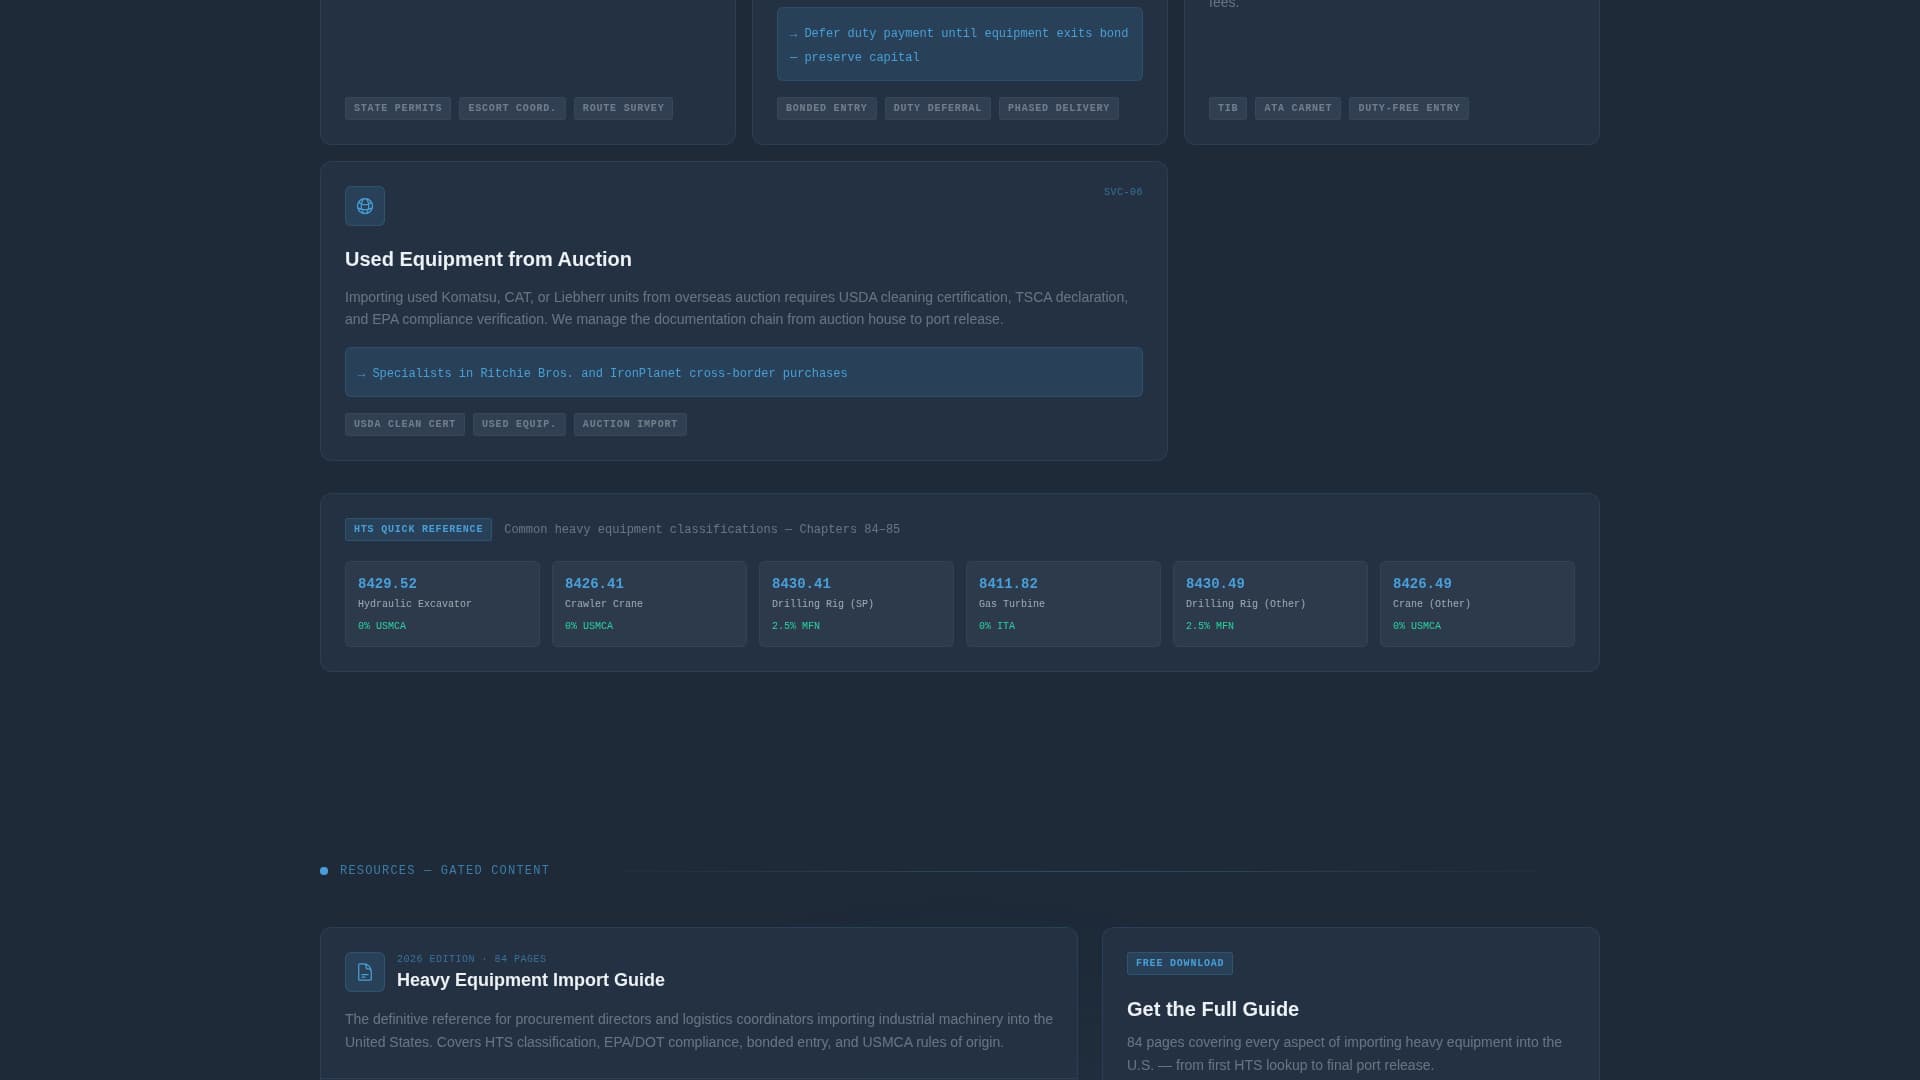This screenshot has height=1080, width=1920.
Task: Click the FREE DOWNLOAD badge
Action: point(1180,963)
